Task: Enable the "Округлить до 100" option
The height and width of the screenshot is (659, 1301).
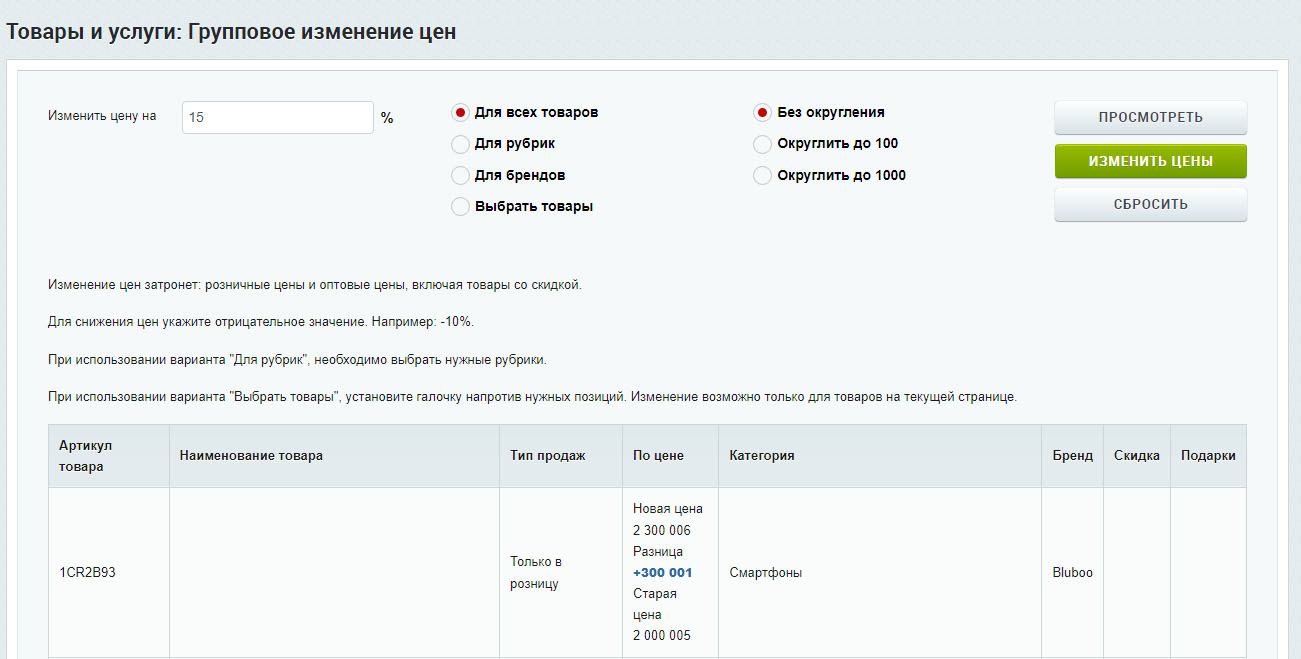Action: coord(762,144)
